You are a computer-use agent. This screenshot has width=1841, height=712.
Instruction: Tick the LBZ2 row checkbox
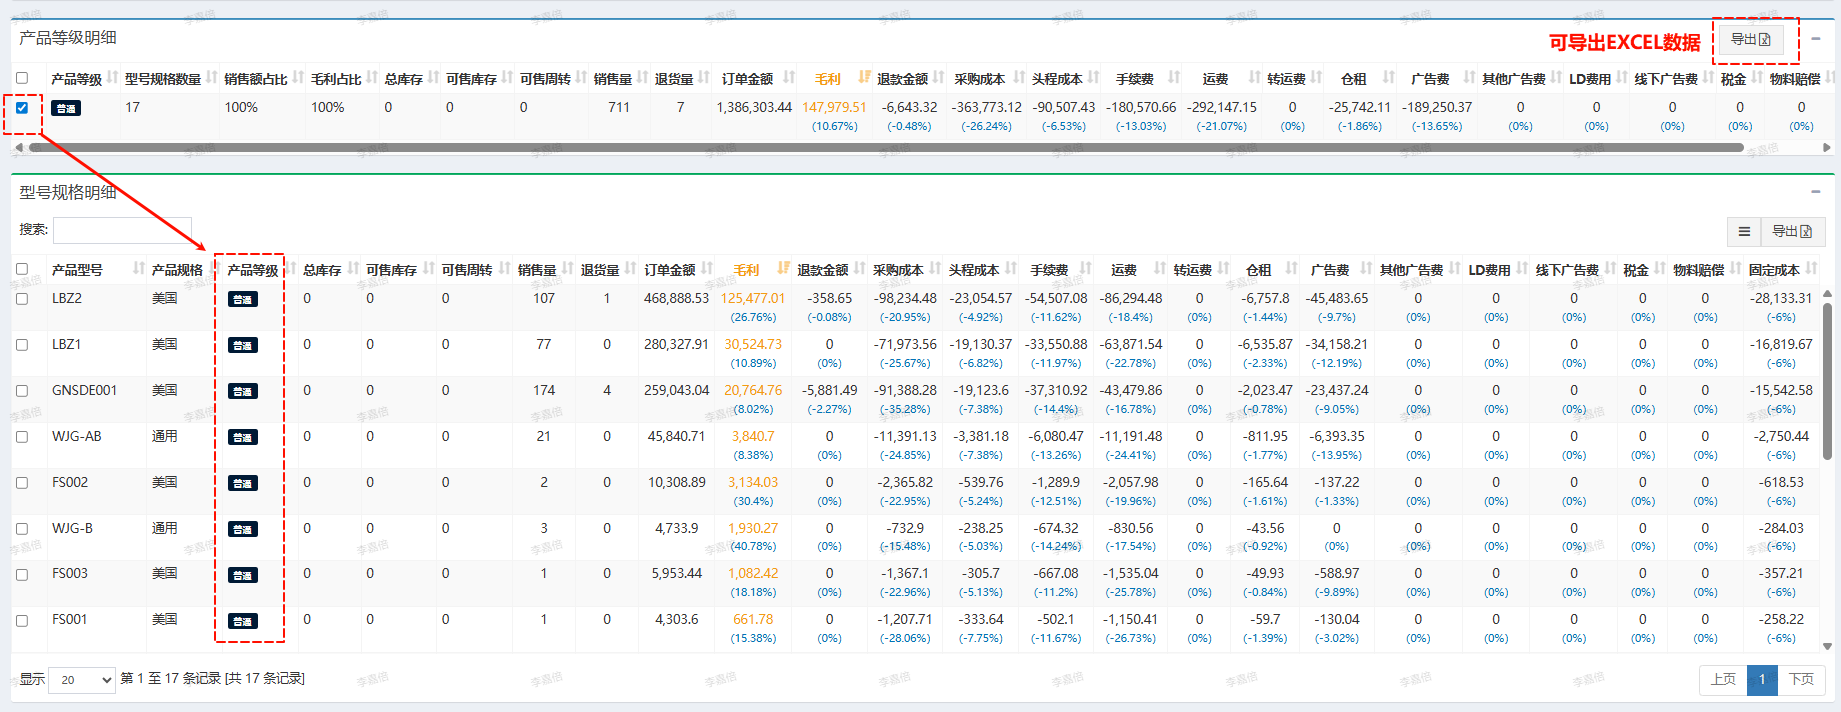22,299
